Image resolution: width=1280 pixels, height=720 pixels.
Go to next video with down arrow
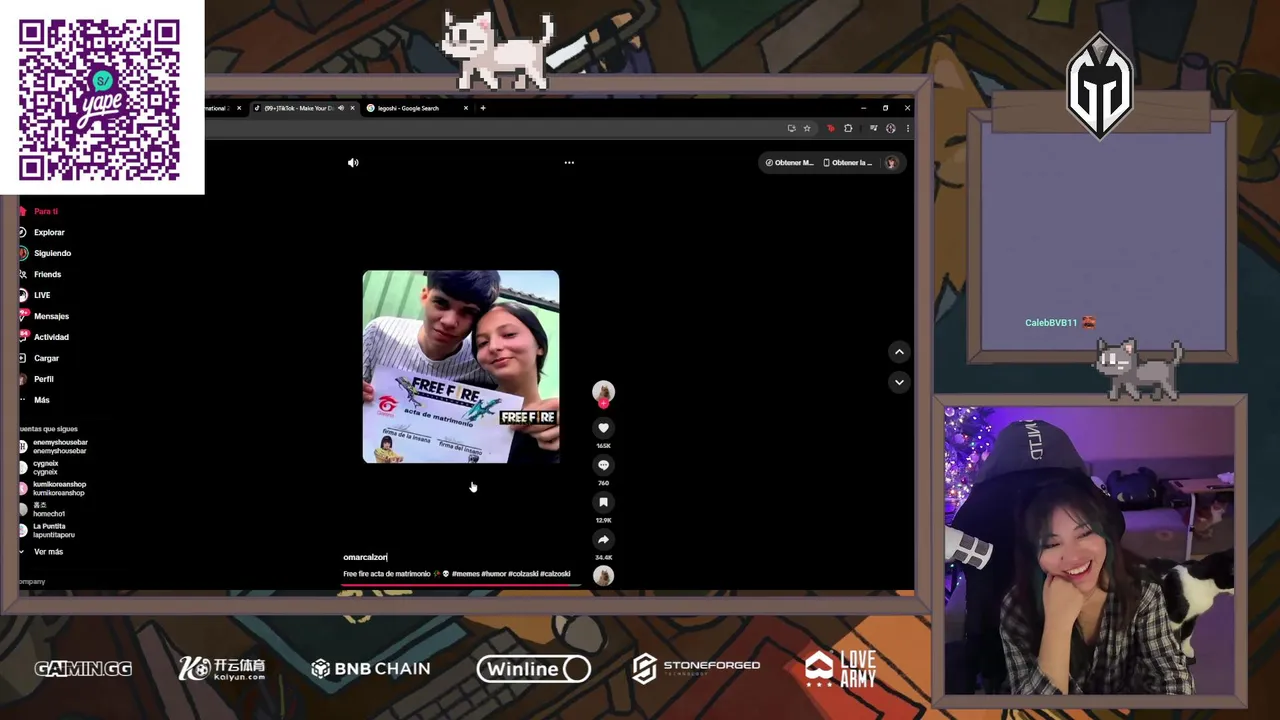click(899, 382)
